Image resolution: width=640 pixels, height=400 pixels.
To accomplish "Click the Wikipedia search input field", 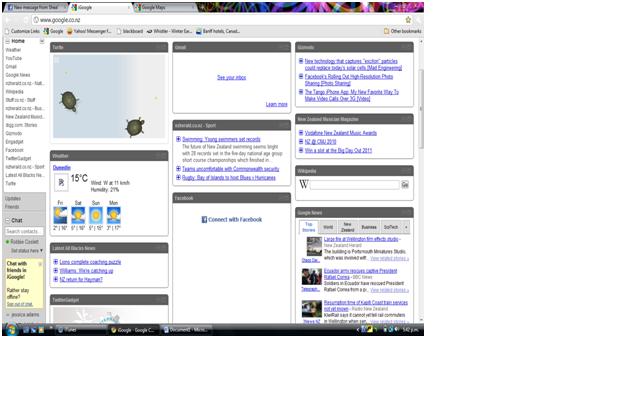I will click(x=354, y=185).
